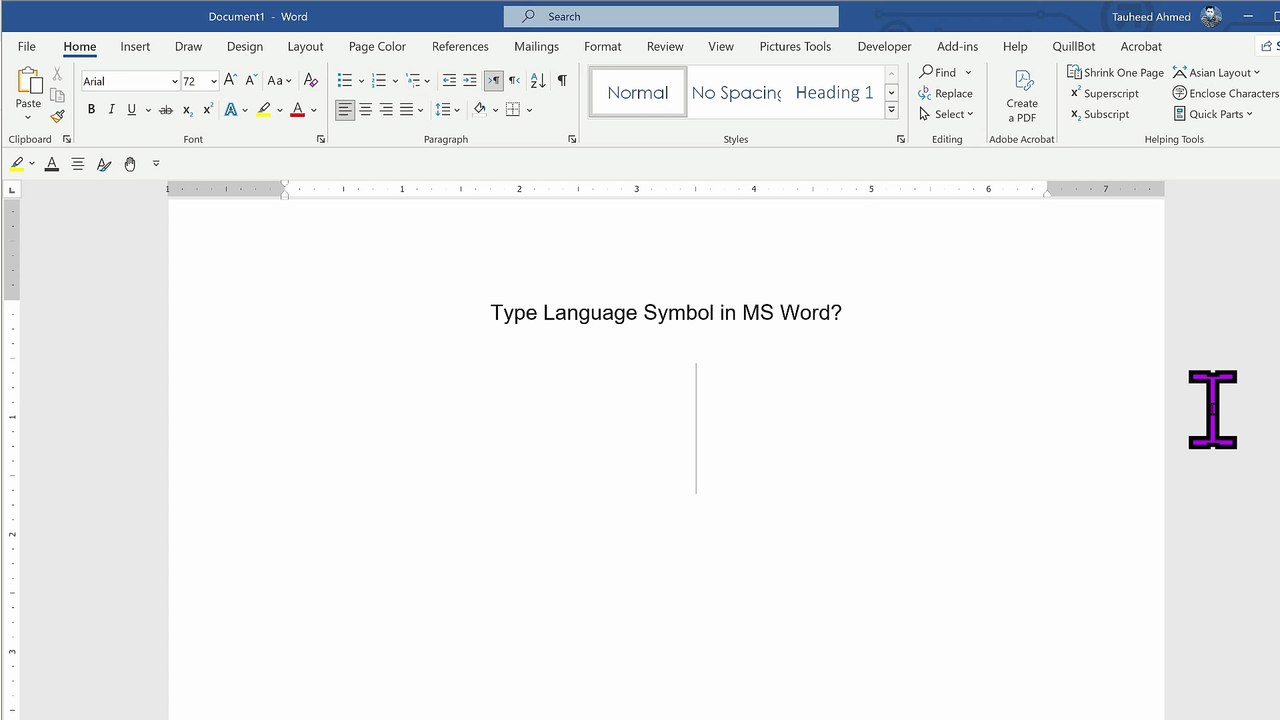1280x720 pixels.
Task: Open the References tab
Action: 460,46
